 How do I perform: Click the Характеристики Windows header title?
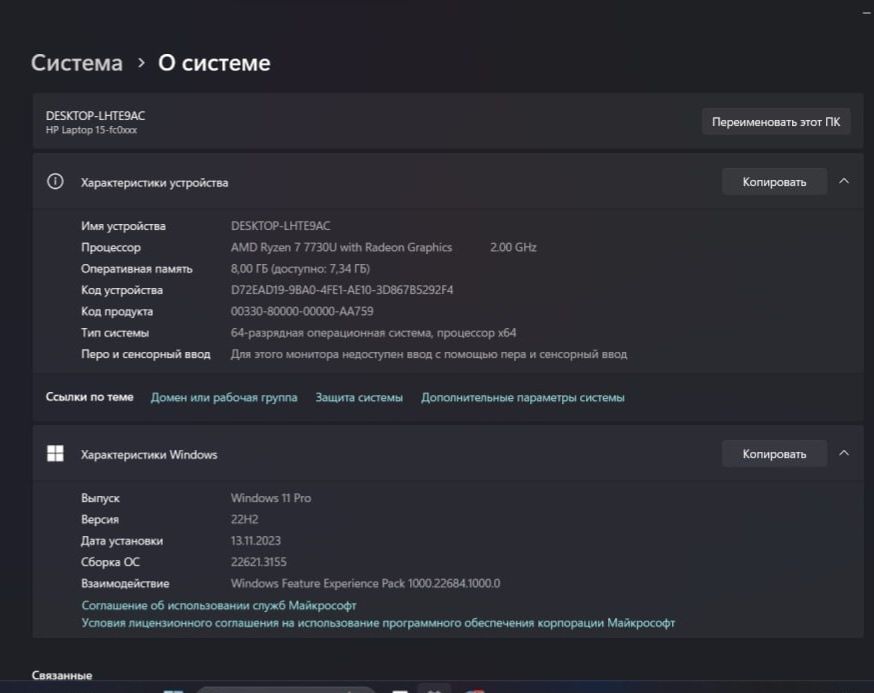[149, 455]
